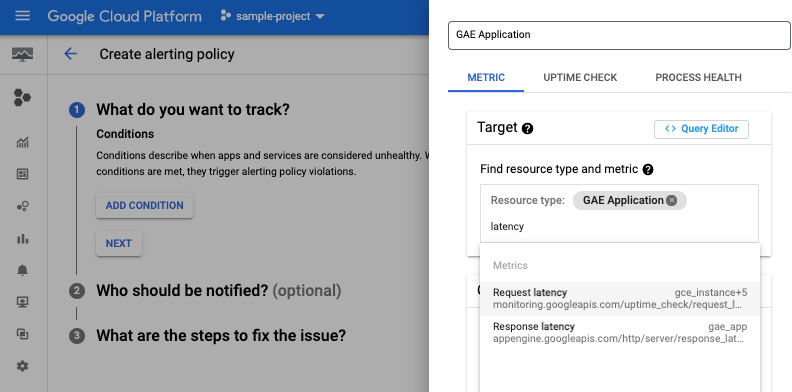This screenshot has width=792, height=392.
Task: Remove the GAE Application resource chip
Action: pyautogui.click(x=671, y=201)
